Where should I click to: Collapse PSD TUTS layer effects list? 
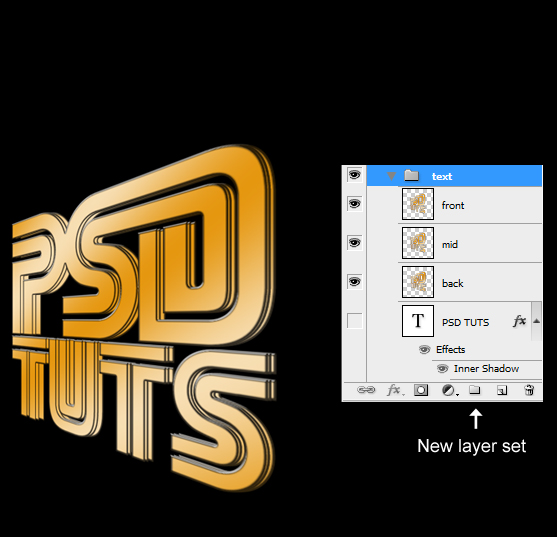tap(536, 321)
